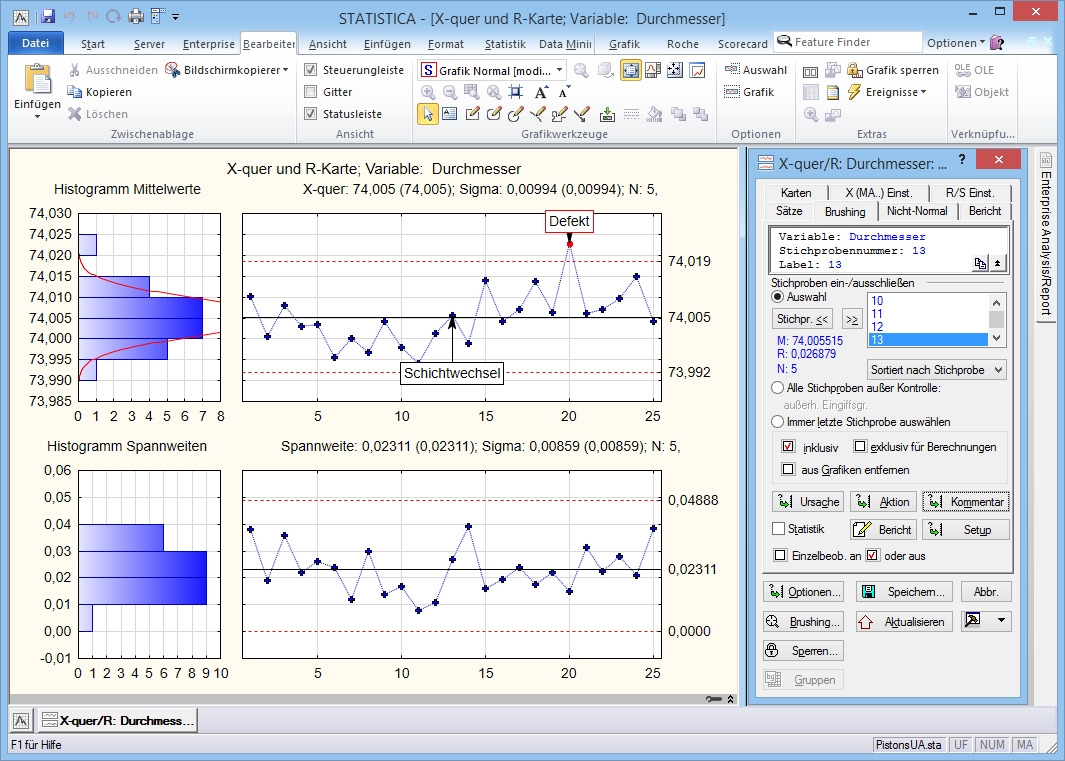The width and height of the screenshot is (1065, 761).
Task: Enable the Gitter checkbox
Action: coord(311,92)
